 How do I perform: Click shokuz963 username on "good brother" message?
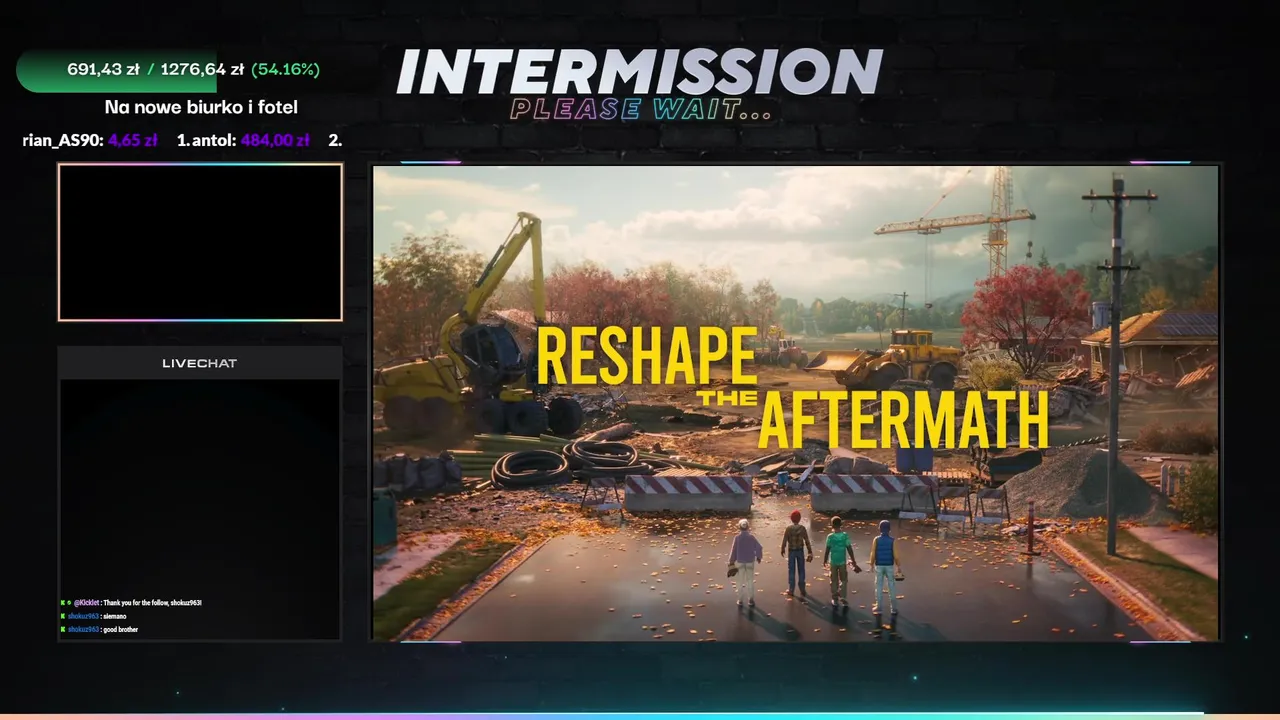[83, 630]
